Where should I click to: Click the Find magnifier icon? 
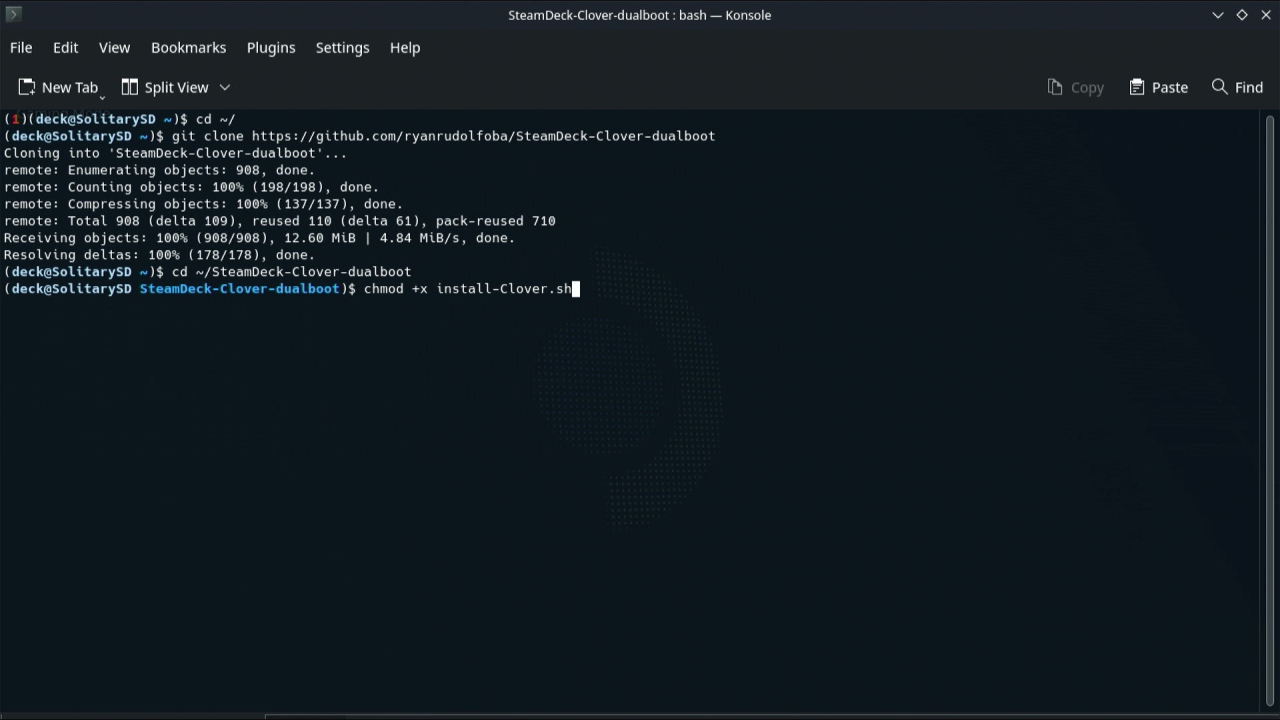coord(1219,87)
